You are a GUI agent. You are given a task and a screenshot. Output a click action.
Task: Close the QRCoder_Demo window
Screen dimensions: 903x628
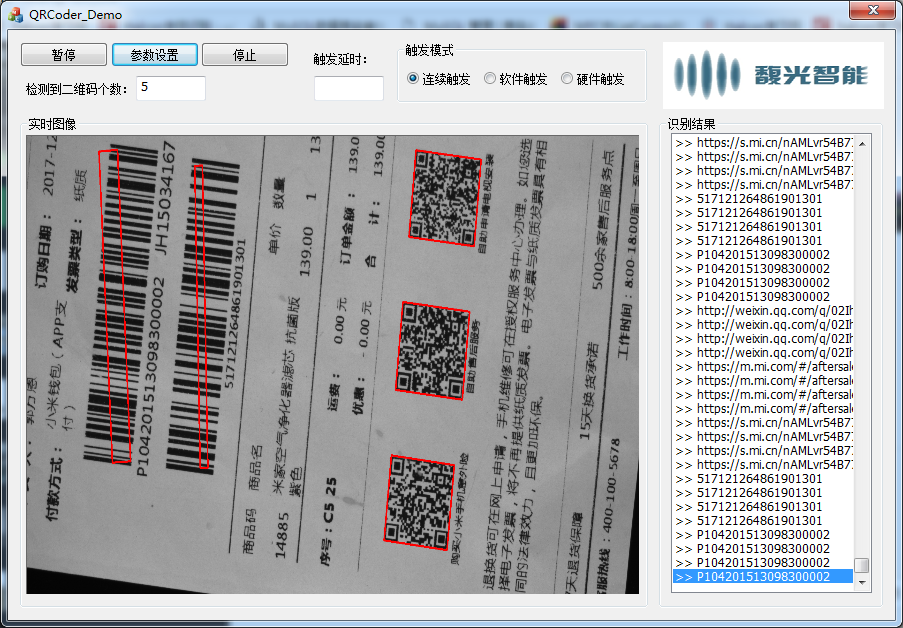(x=872, y=10)
